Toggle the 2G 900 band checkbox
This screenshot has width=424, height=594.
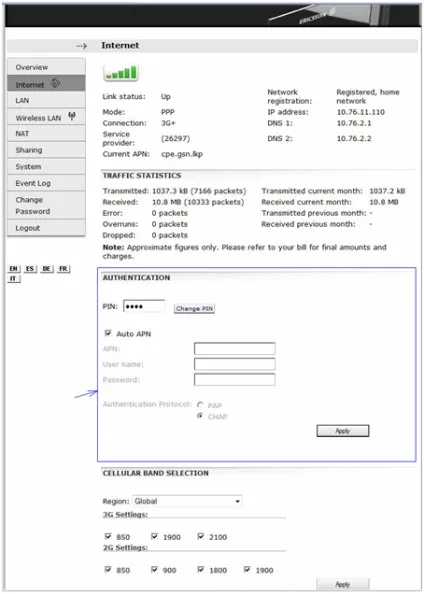(154, 569)
